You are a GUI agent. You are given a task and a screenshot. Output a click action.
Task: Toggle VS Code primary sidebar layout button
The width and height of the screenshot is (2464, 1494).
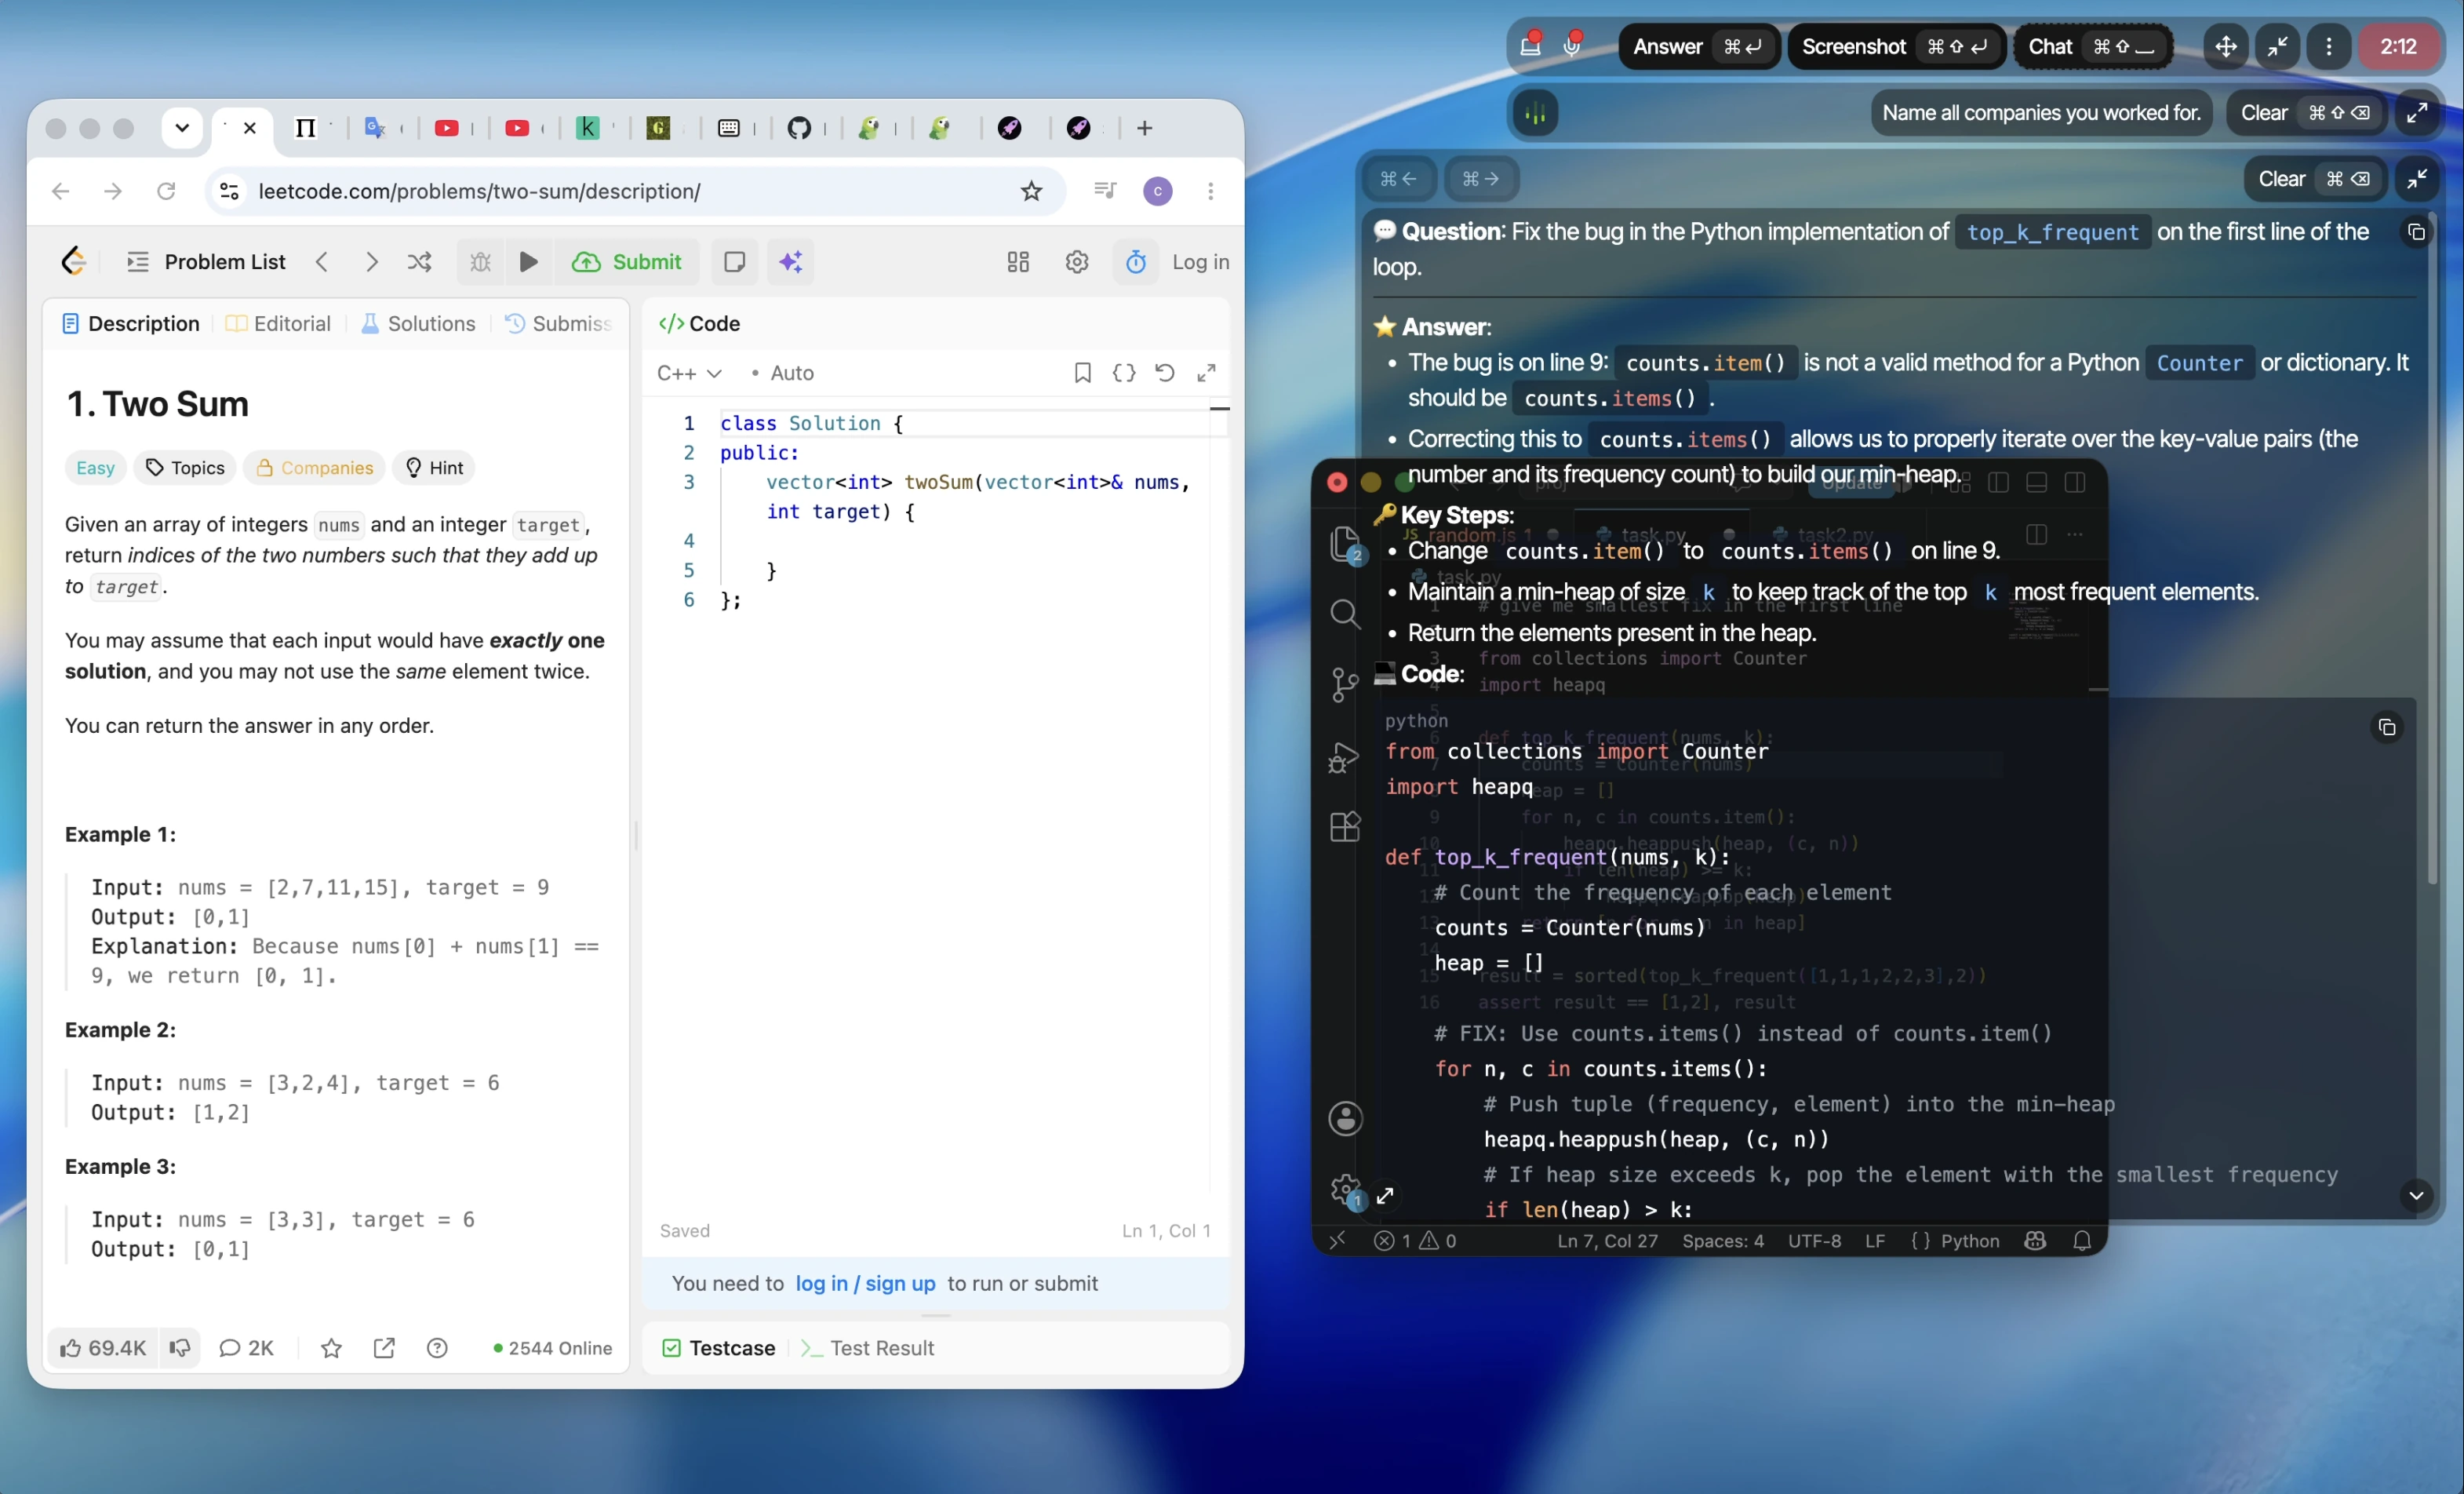point(1999,483)
